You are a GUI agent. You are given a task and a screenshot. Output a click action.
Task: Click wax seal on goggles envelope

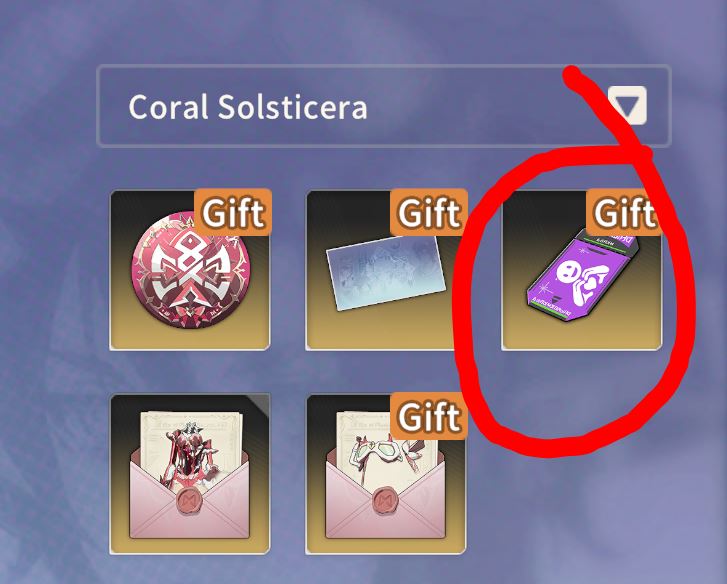coord(386,502)
